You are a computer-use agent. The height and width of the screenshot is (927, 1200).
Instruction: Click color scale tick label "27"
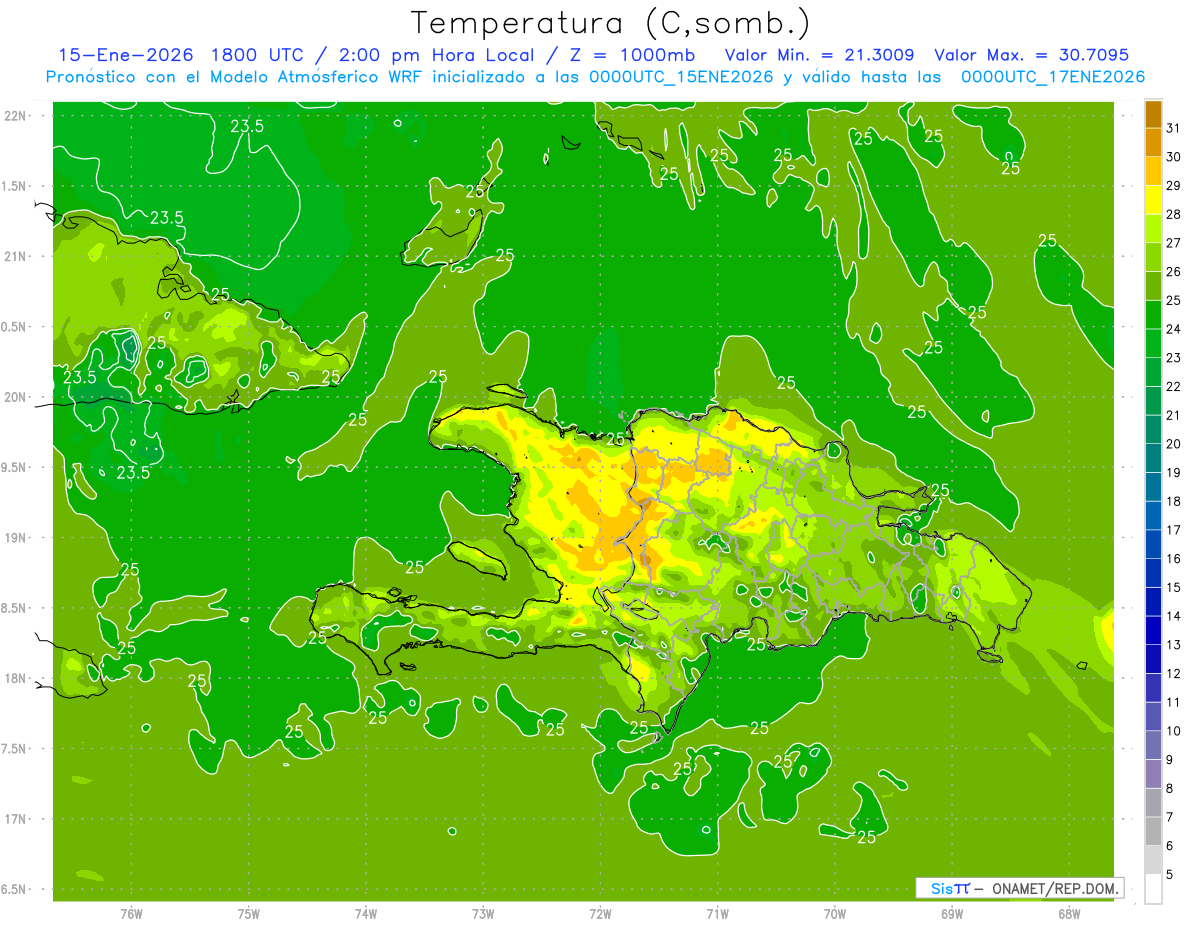coord(1174,243)
